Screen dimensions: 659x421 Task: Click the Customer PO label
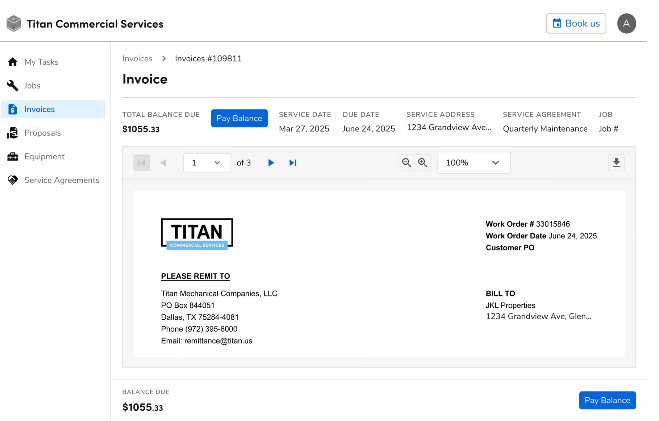(510, 247)
